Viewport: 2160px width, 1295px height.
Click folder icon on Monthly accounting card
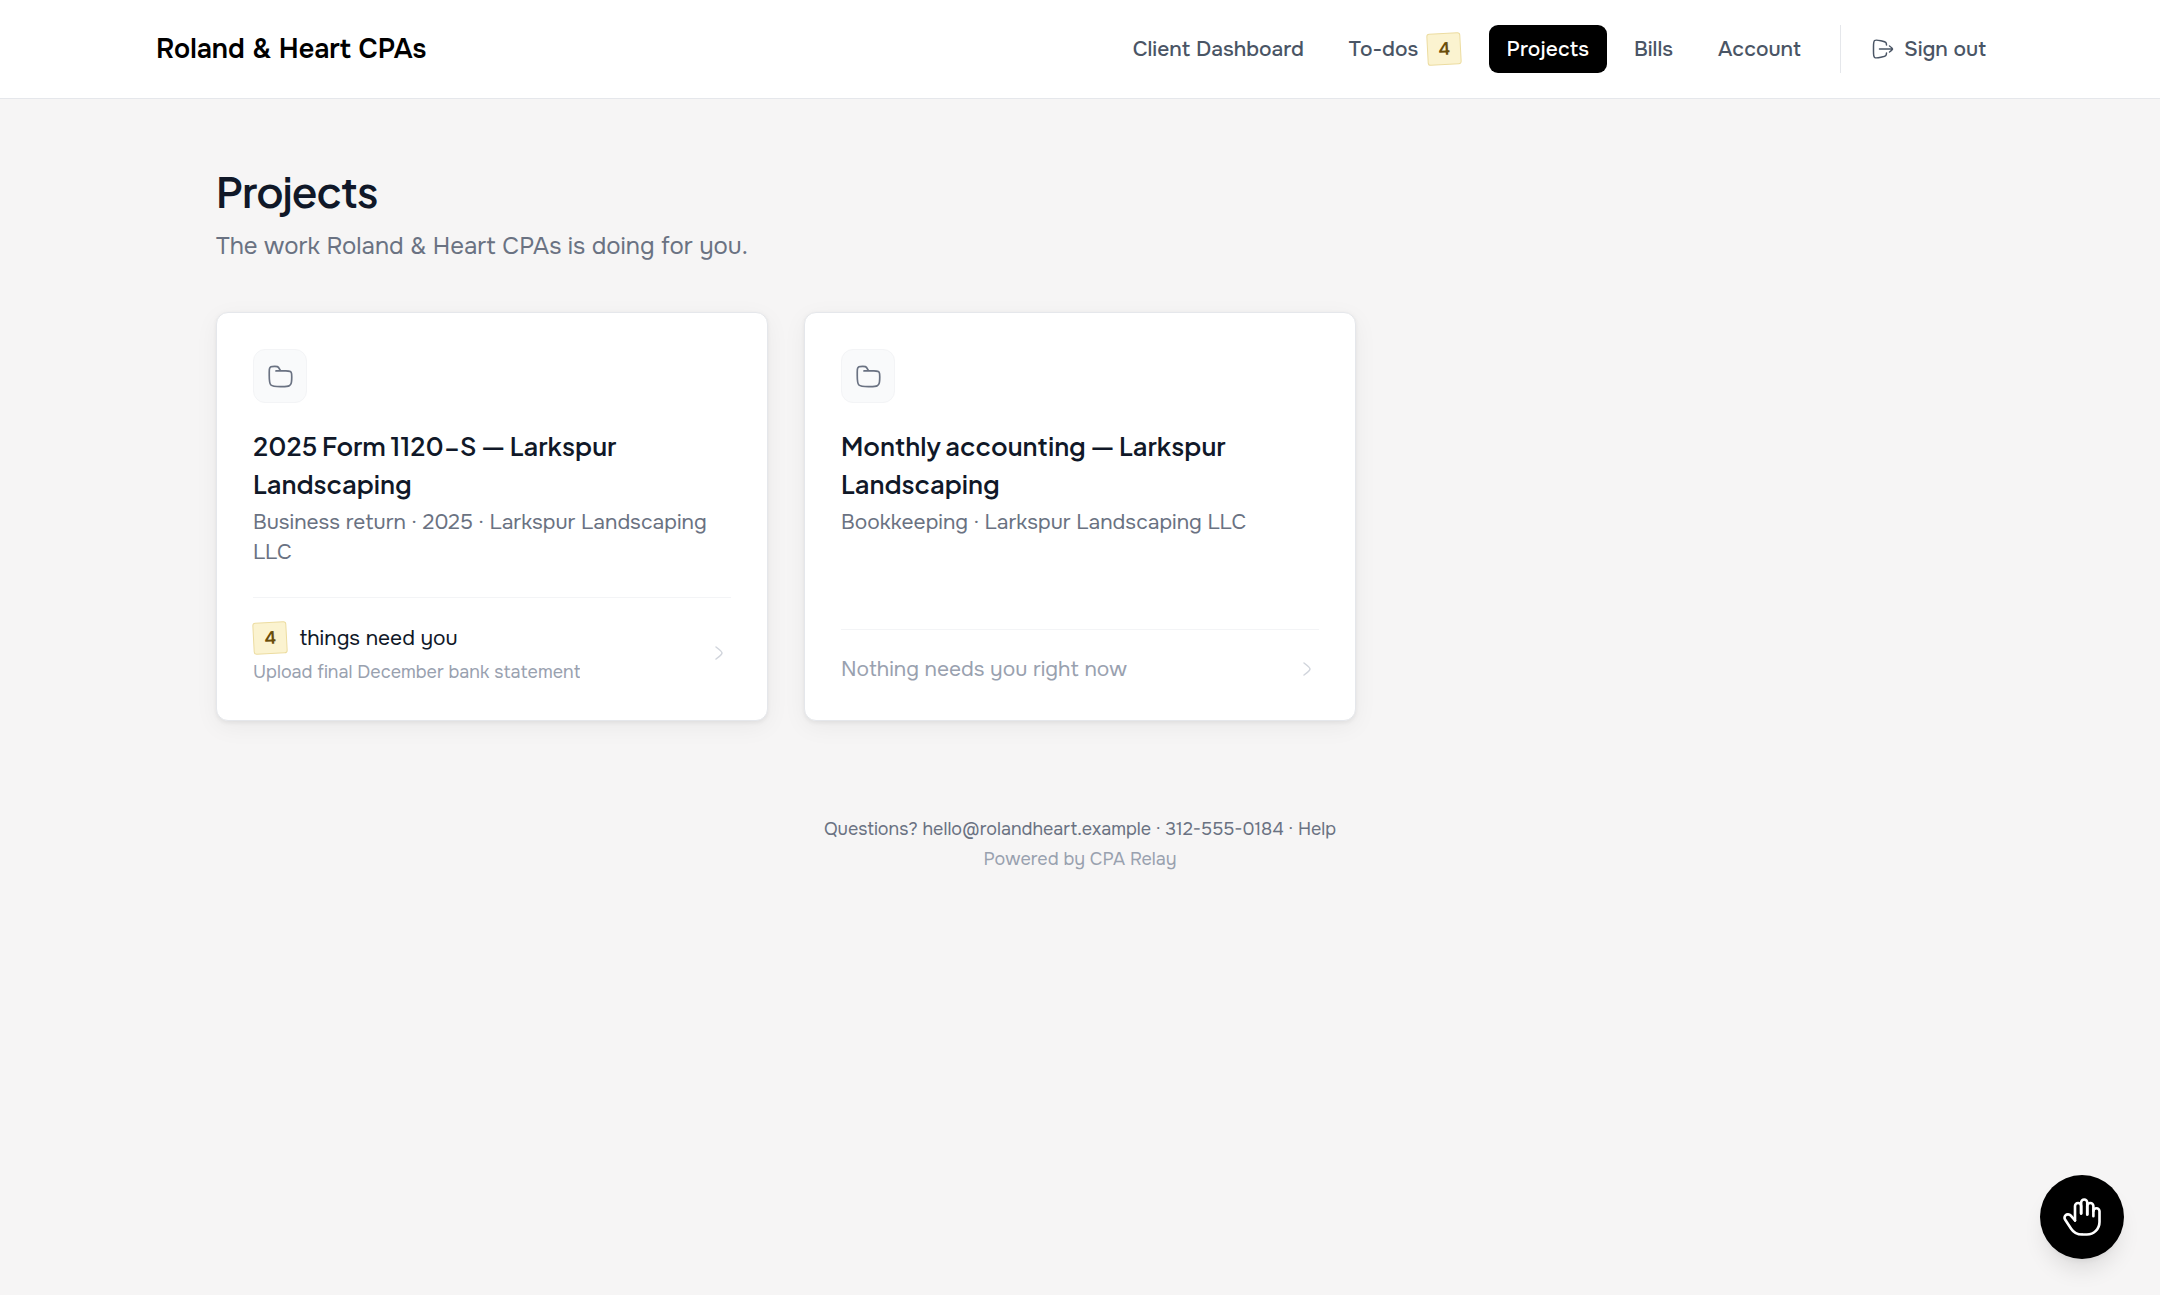pos(868,376)
